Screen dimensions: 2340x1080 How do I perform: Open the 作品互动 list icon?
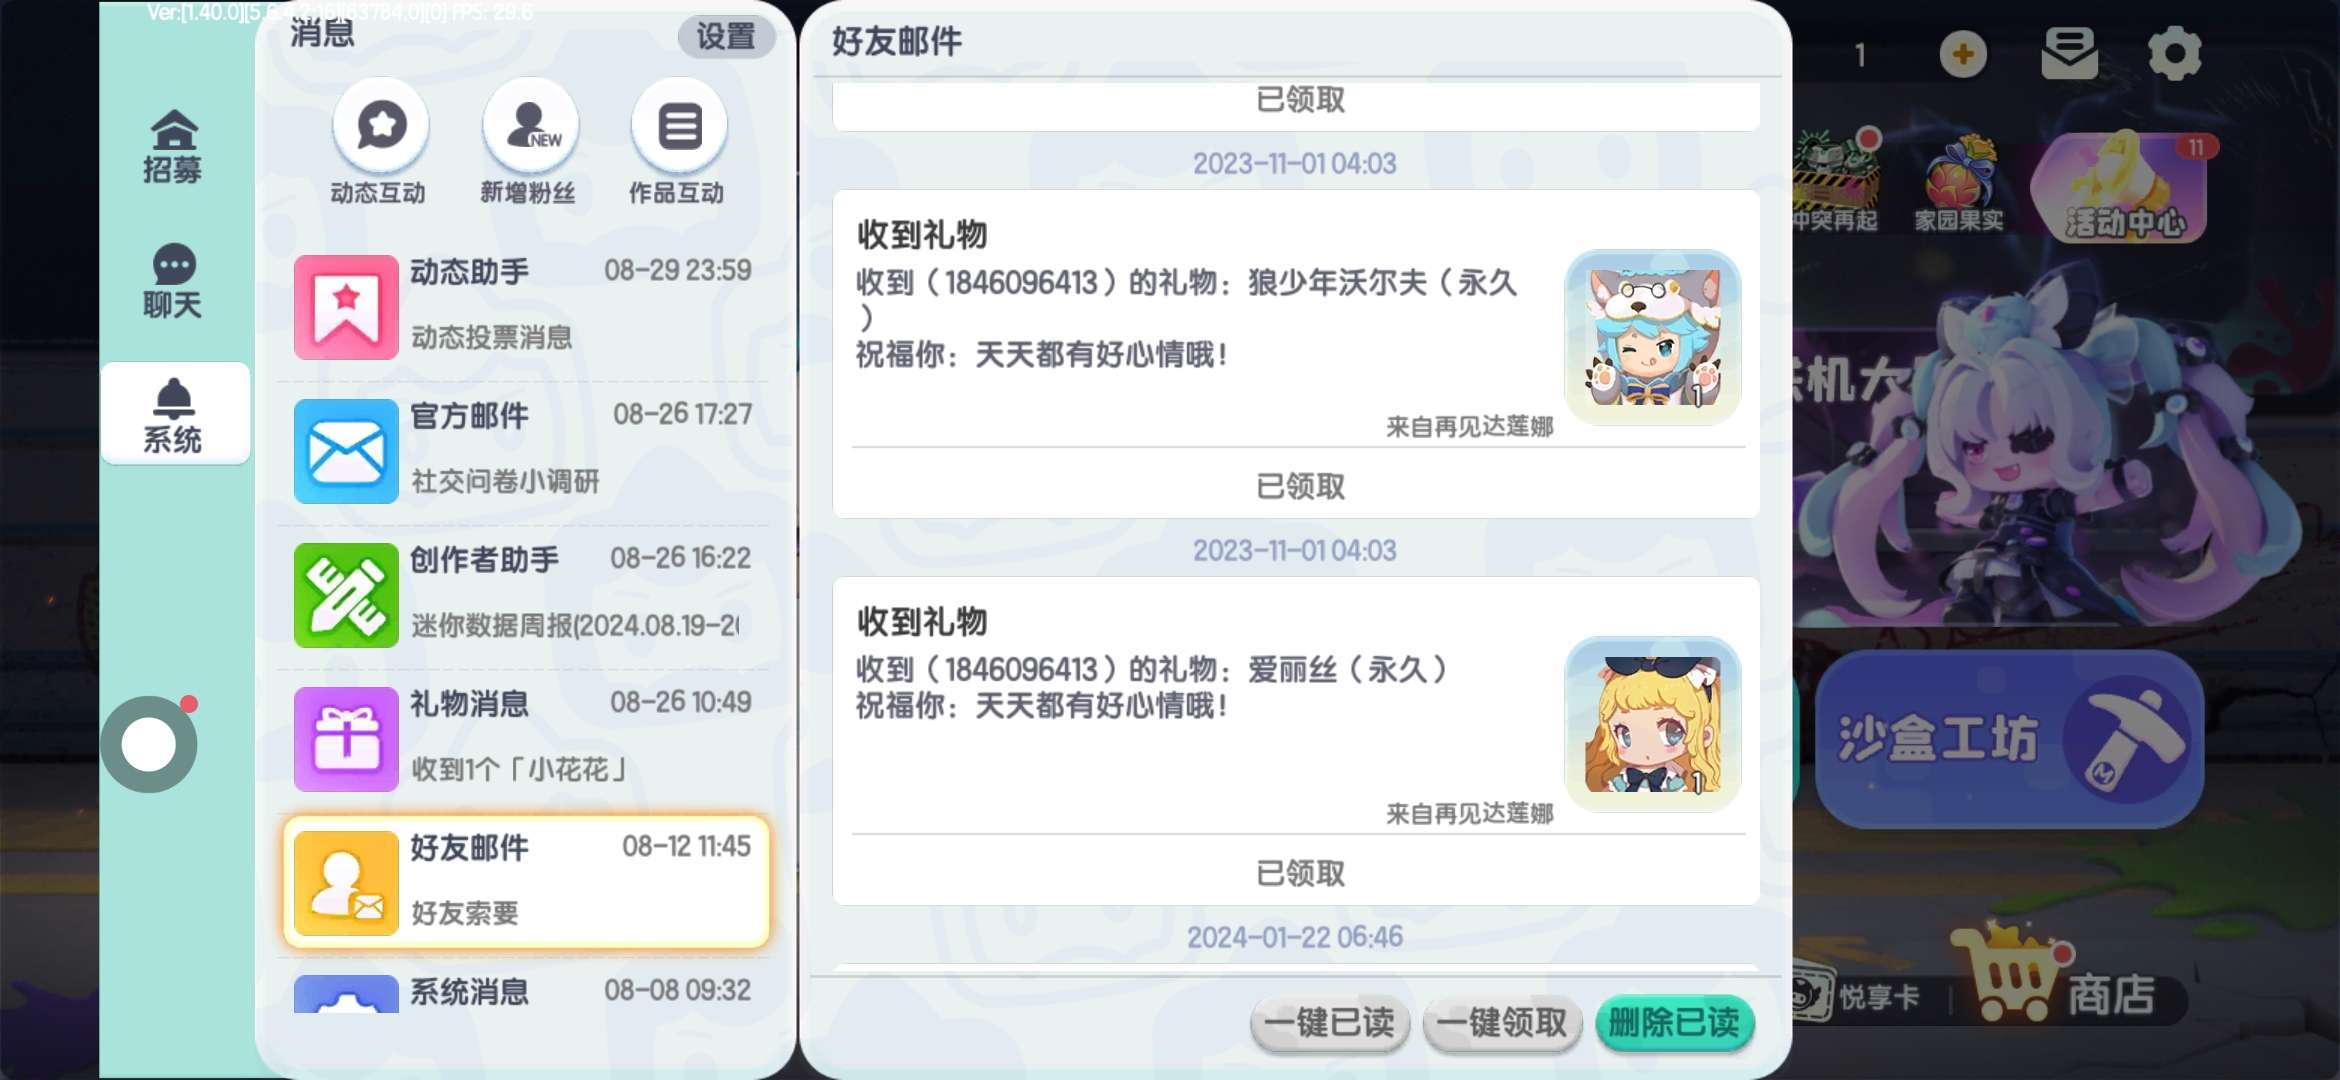(x=679, y=126)
